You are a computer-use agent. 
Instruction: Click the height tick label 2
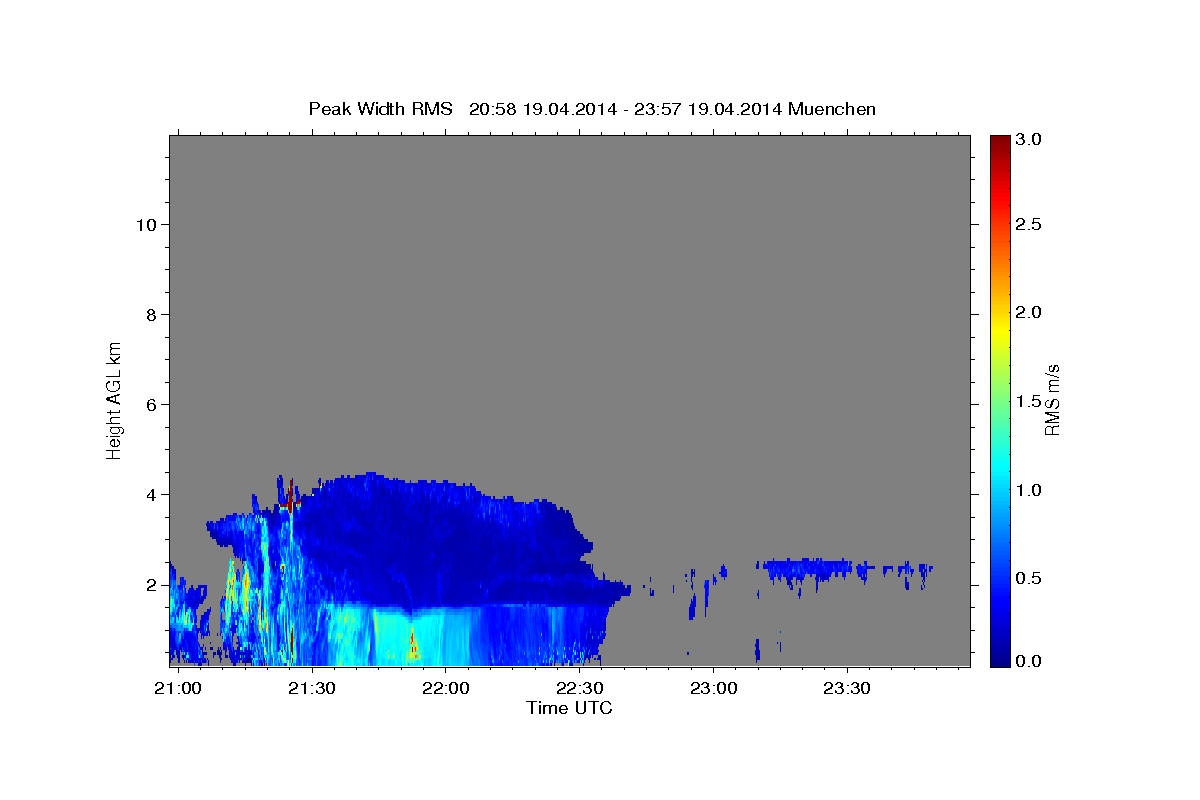click(x=151, y=584)
